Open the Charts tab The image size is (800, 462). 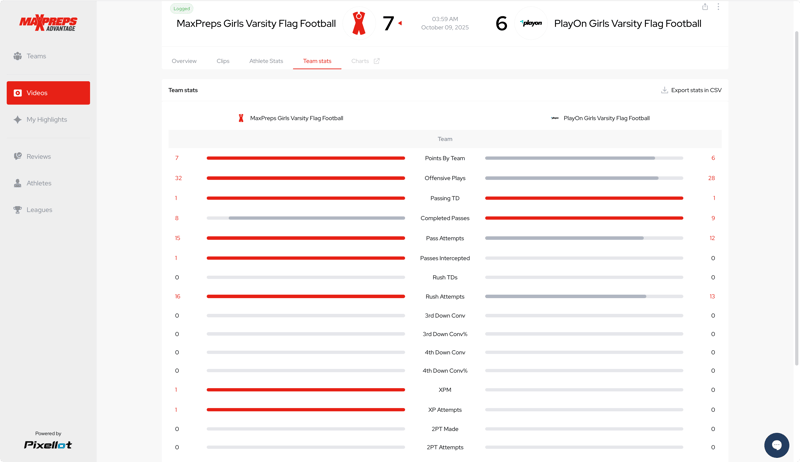click(x=360, y=61)
